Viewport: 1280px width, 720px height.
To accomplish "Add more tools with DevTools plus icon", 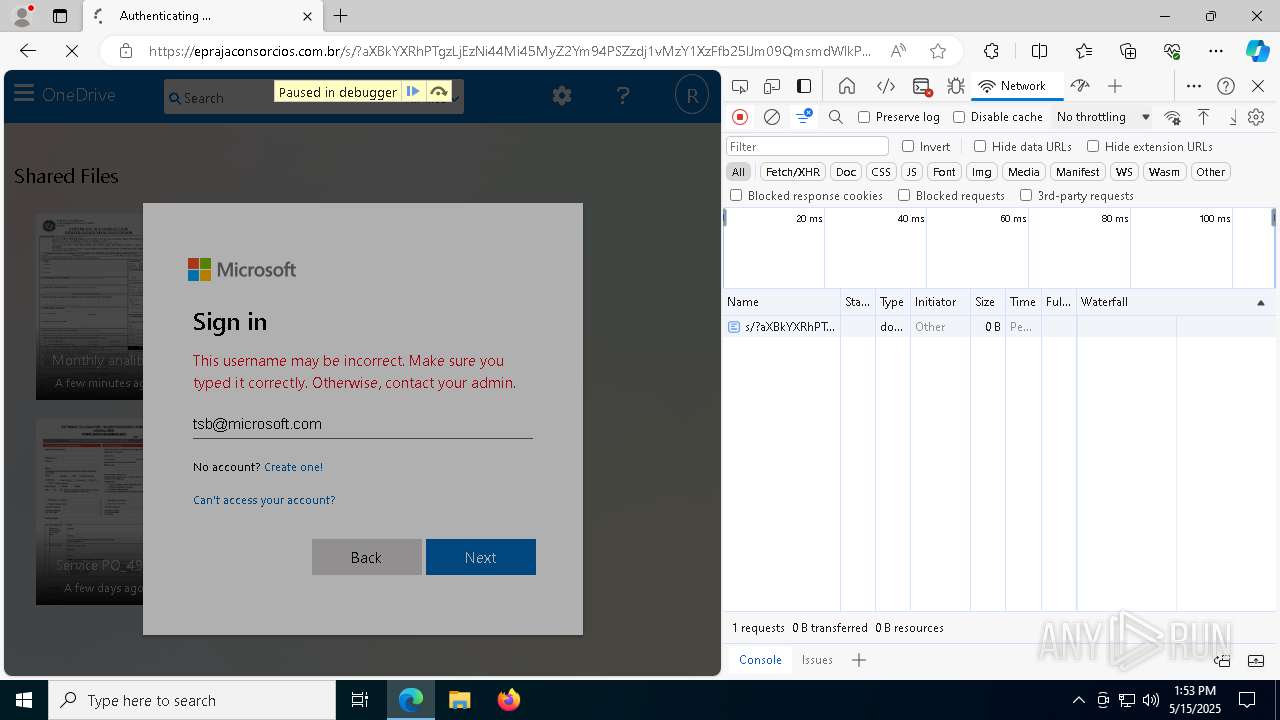I will tap(1115, 86).
